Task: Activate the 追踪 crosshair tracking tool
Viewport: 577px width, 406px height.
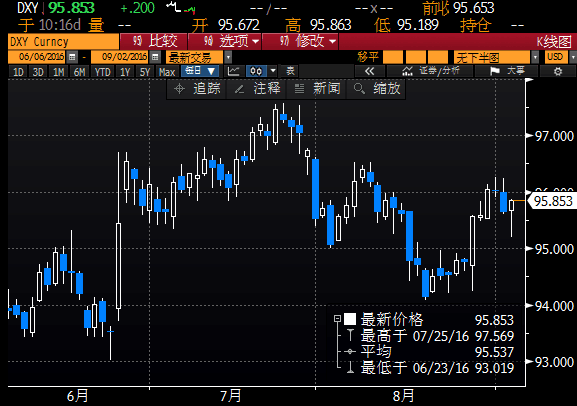Action: pos(196,89)
